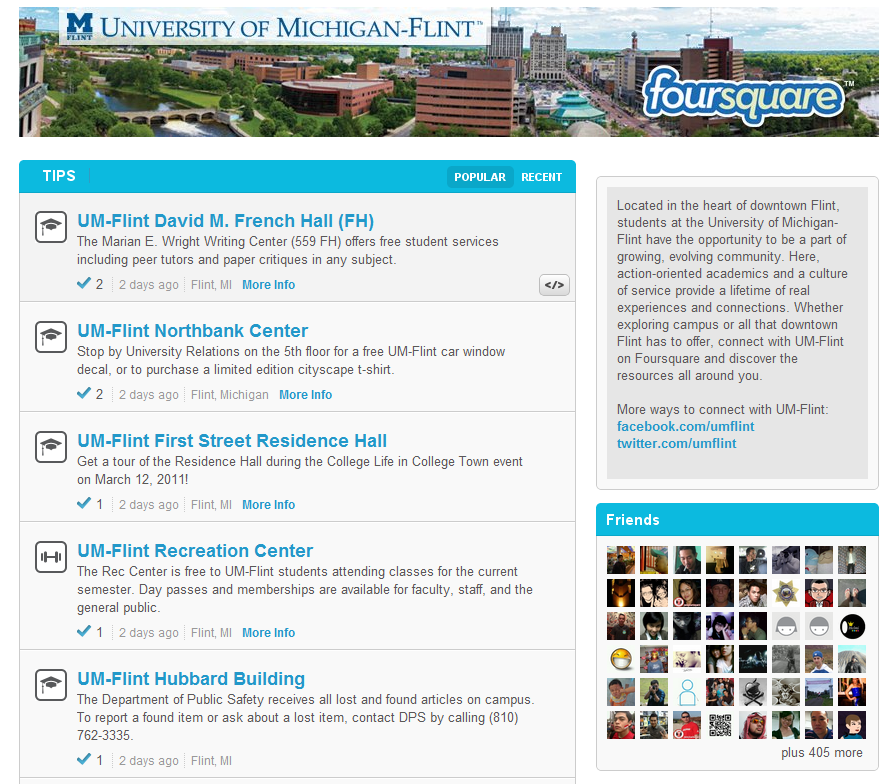Screen dimensions: 896x784
Task: Open the UM-Flint David M. French Hall venue
Action: click(226, 221)
